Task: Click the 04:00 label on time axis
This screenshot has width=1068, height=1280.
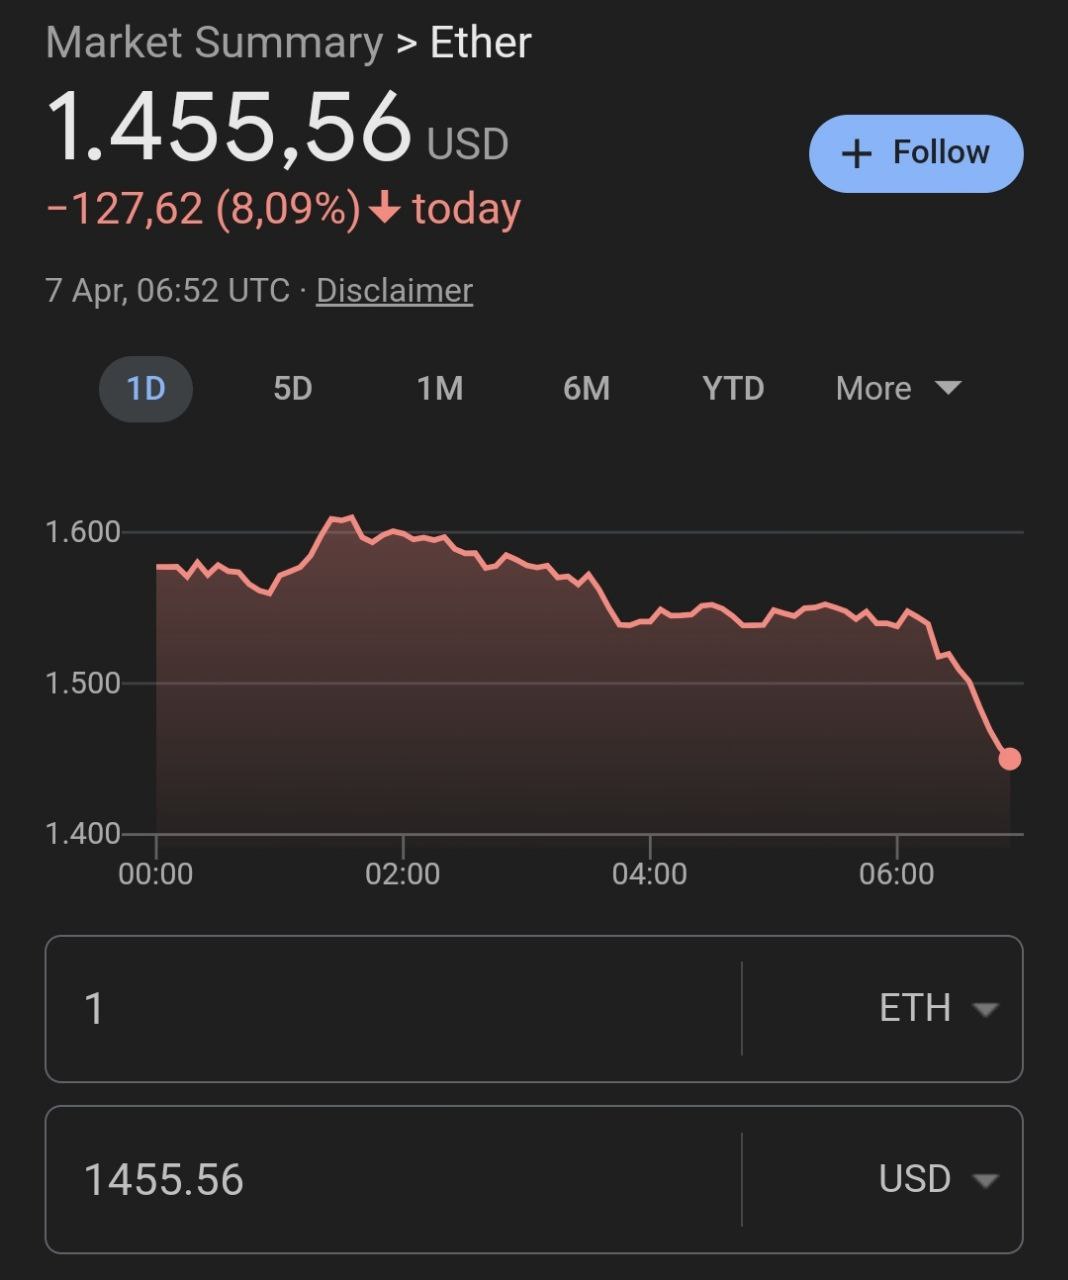Action: (x=650, y=874)
